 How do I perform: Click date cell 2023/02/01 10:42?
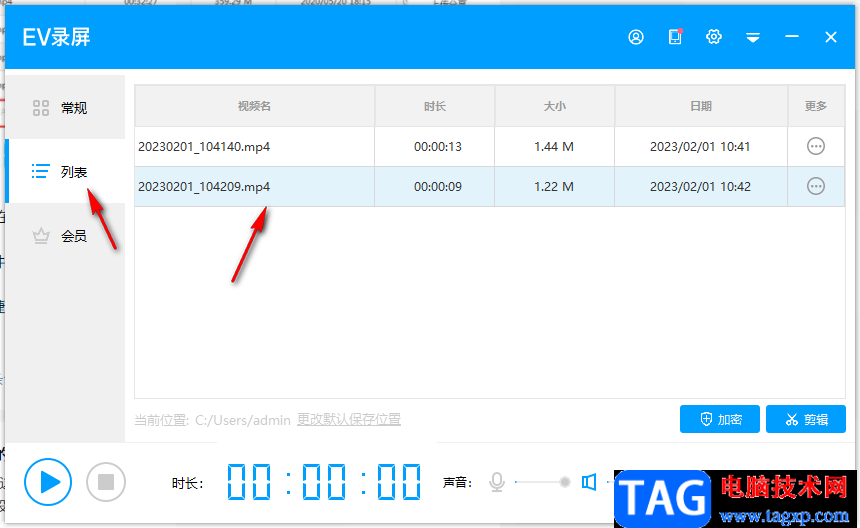point(700,187)
